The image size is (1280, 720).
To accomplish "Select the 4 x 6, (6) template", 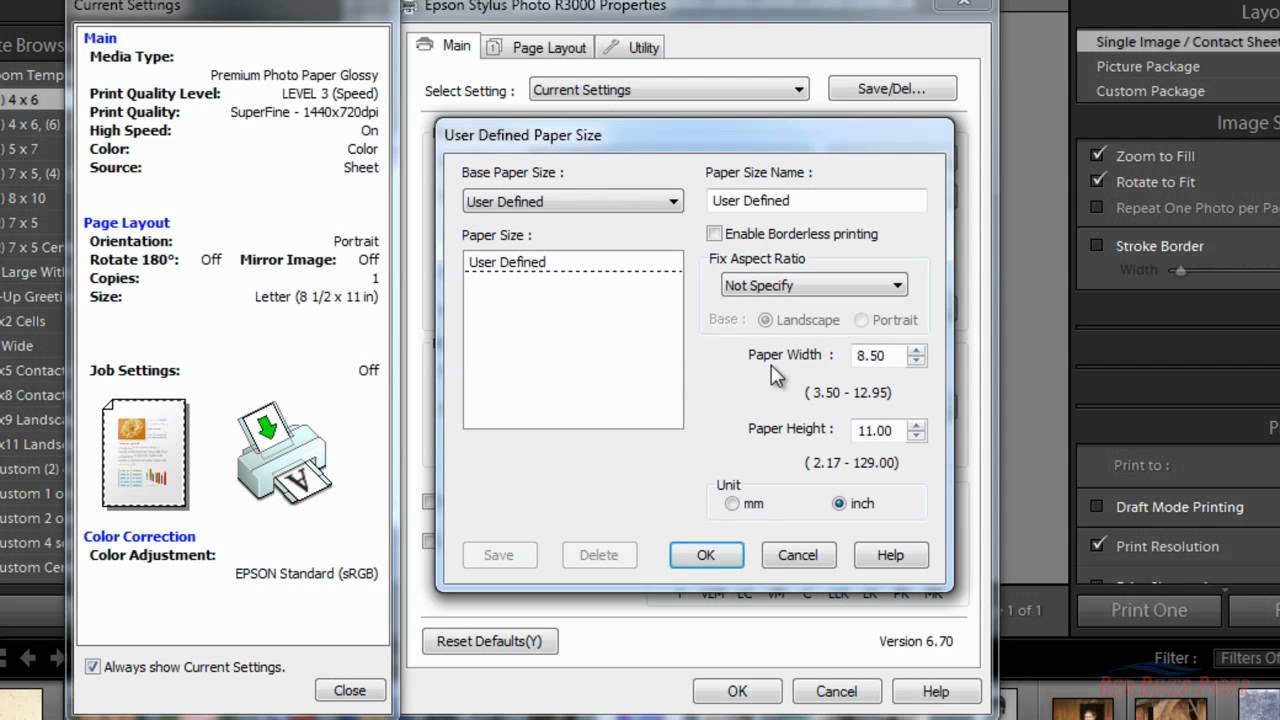I will pyautogui.click(x=34, y=125).
